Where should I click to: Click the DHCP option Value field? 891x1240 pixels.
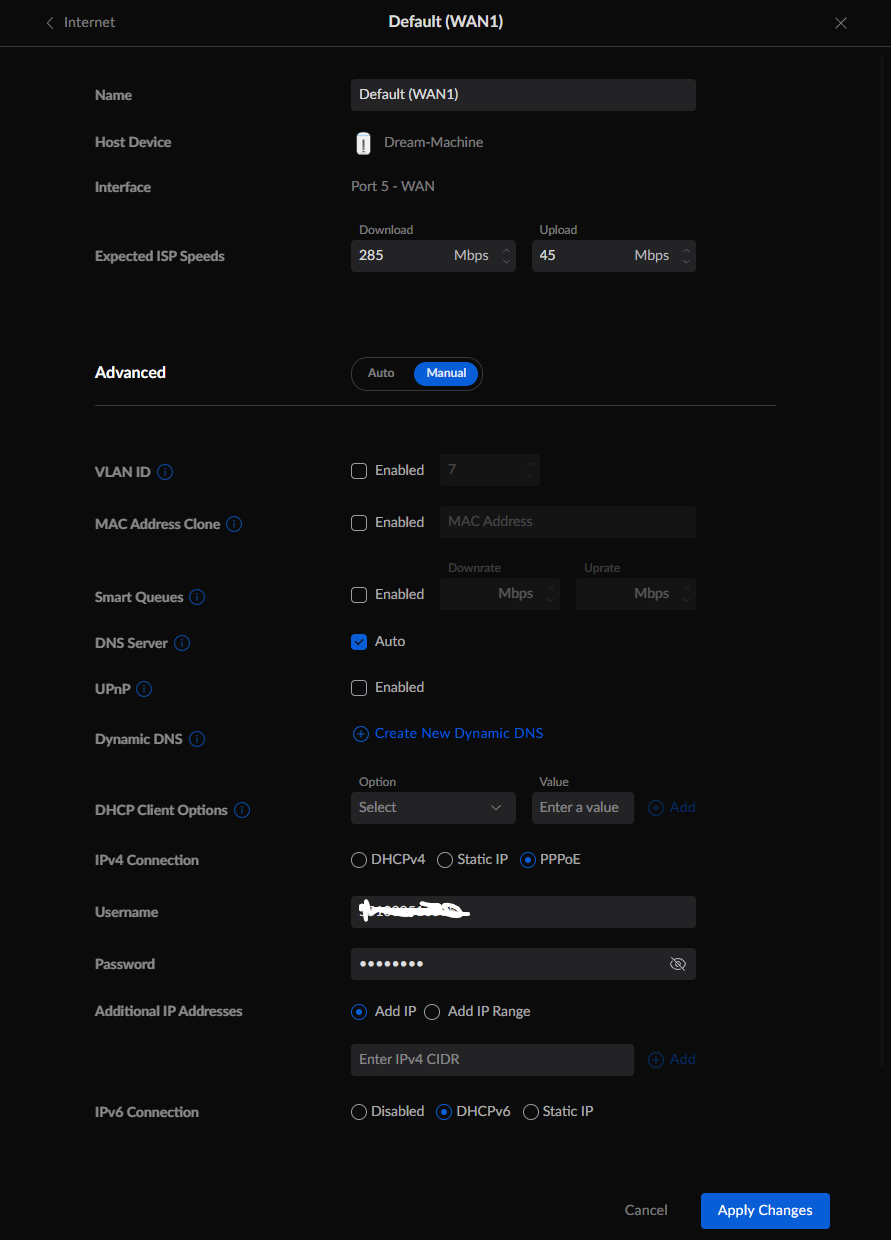pos(583,808)
